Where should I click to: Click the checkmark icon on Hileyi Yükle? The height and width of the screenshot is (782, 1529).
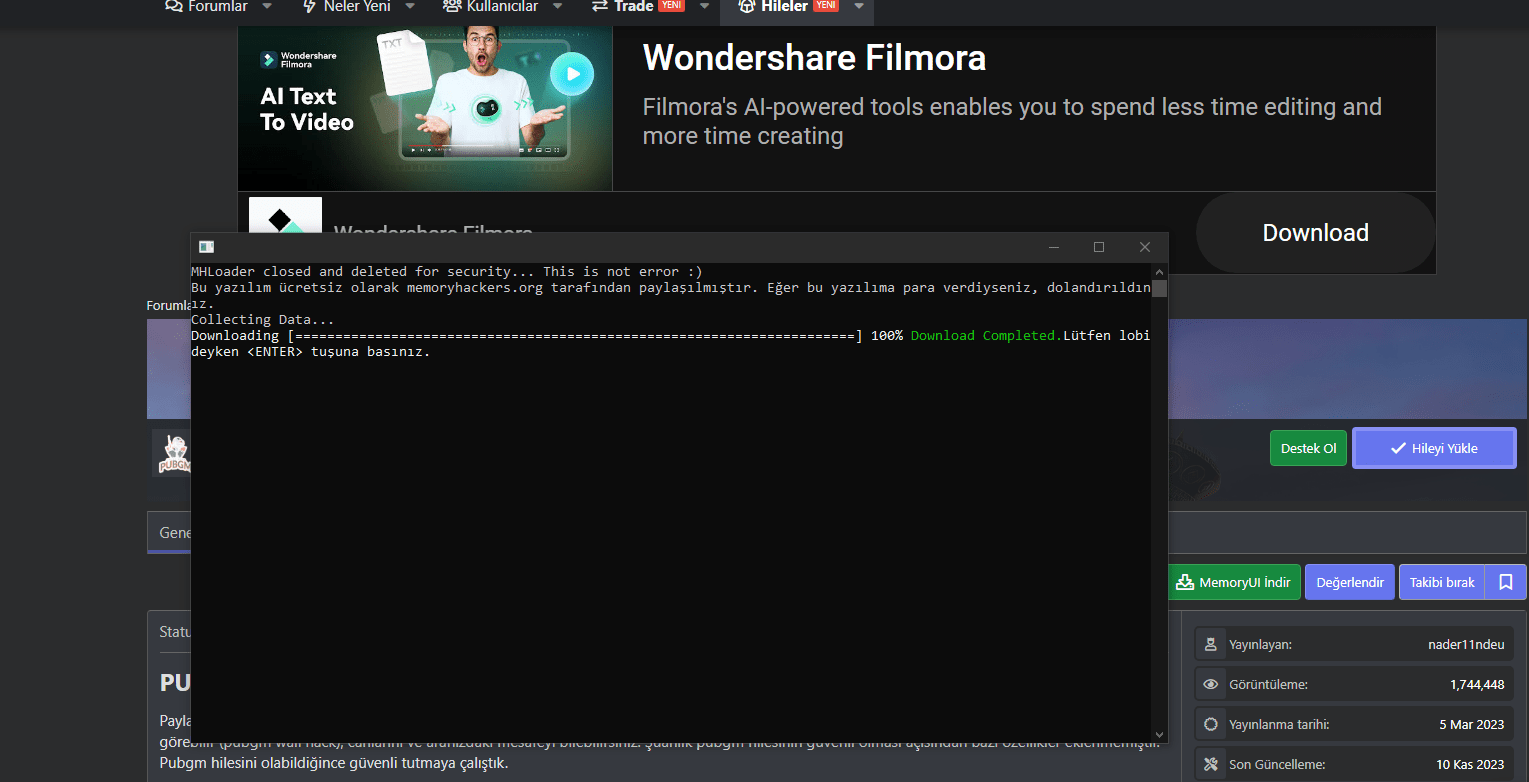[x=1398, y=448]
